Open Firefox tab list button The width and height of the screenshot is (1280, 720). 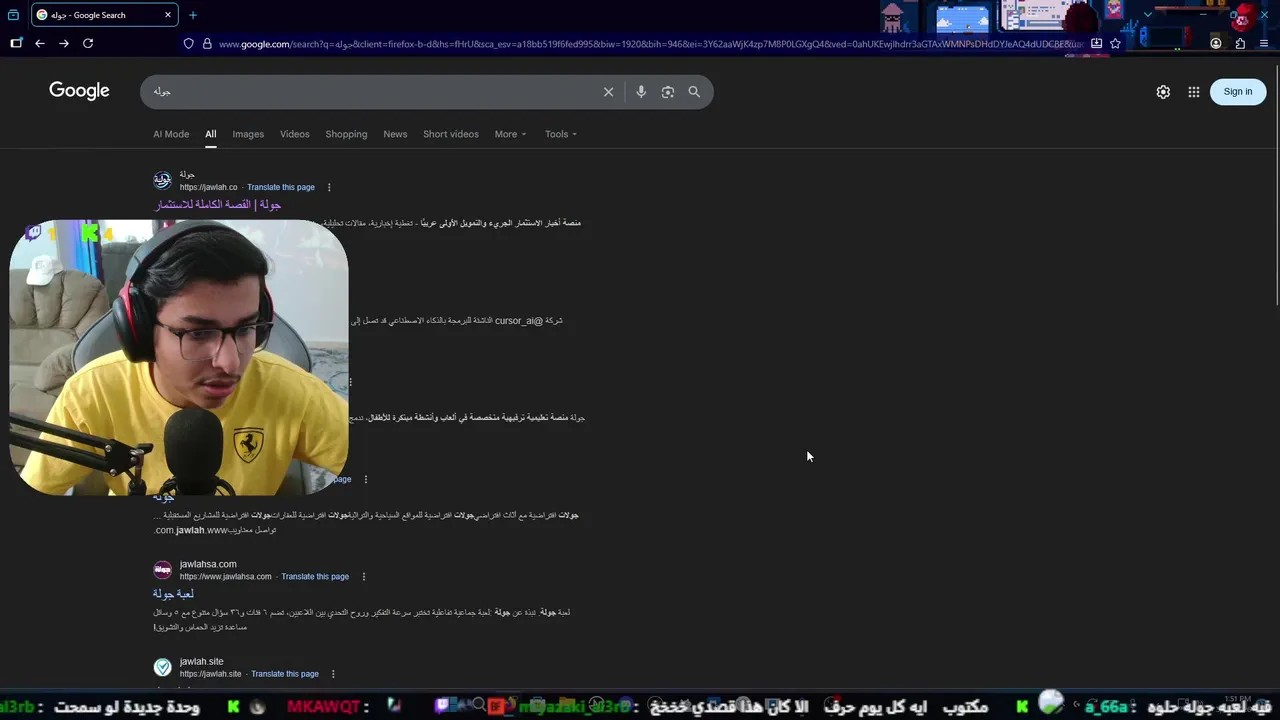[14, 15]
